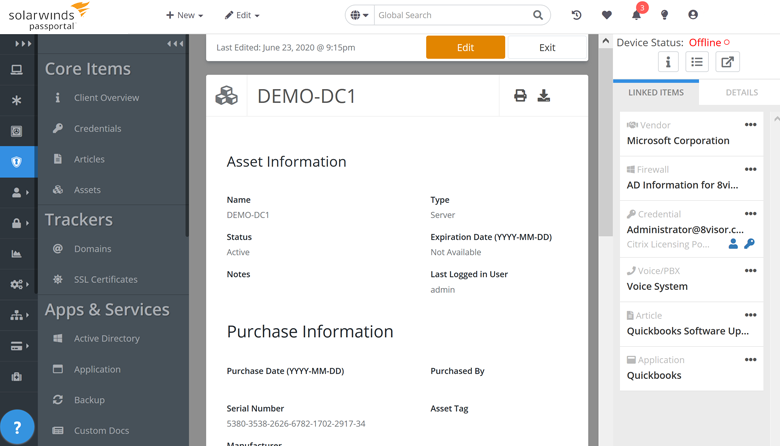The width and height of the screenshot is (780, 446).
Task: Open the New dropdown menu
Action: (x=184, y=15)
